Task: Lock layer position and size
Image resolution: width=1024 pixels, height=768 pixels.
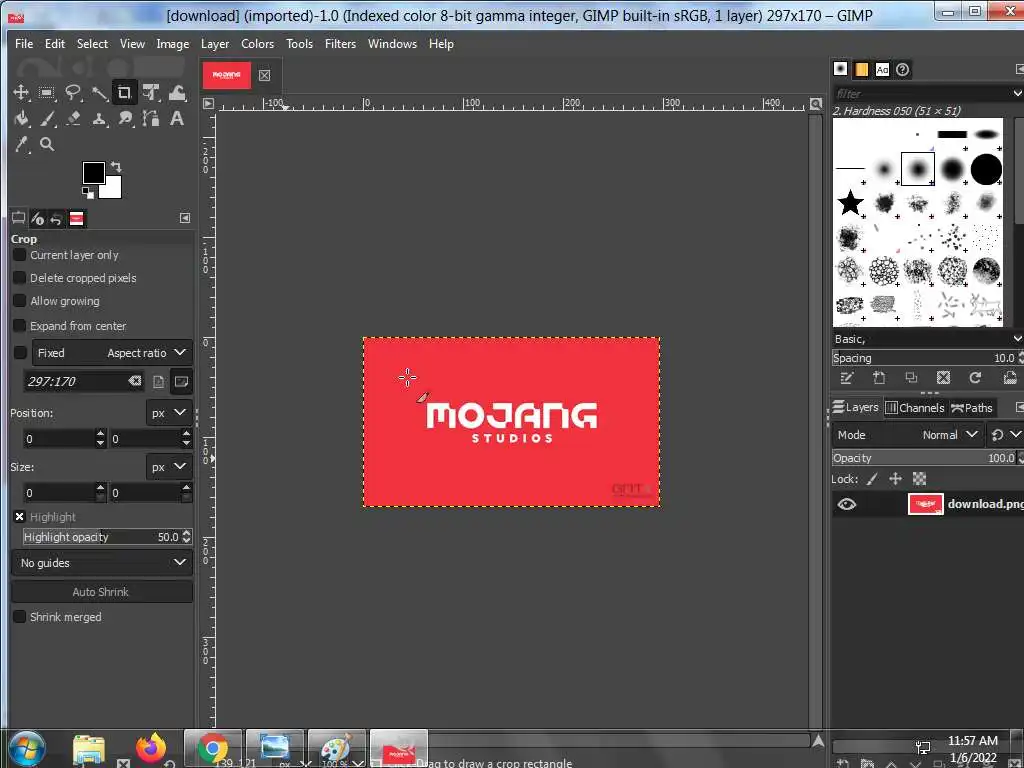Action: pyautogui.click(x=895, y=479)
